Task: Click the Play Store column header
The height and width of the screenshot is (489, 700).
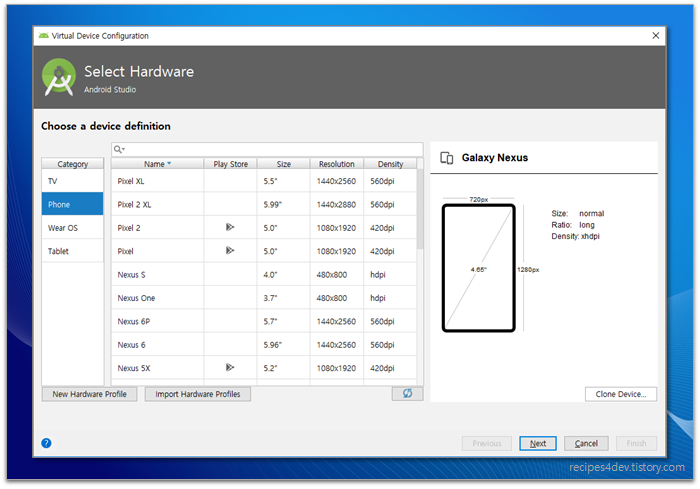Action: [x=230, y=164]
